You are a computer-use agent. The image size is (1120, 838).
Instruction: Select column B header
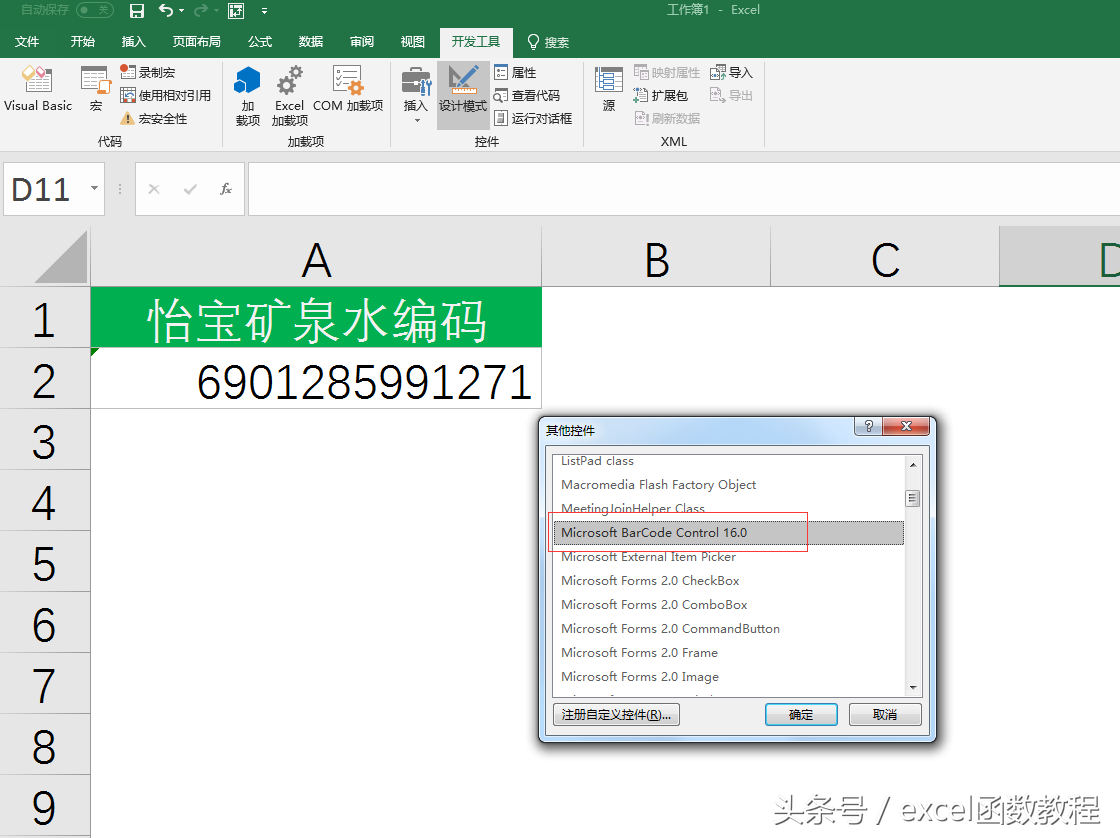656,258
